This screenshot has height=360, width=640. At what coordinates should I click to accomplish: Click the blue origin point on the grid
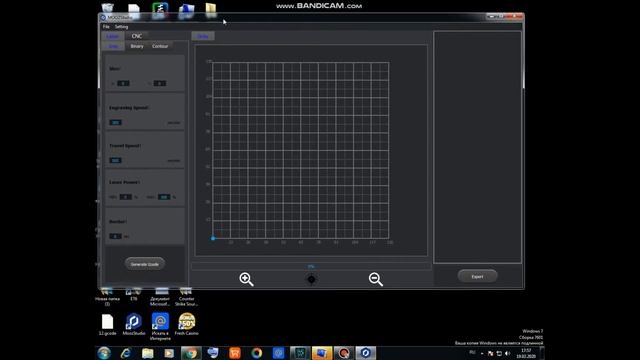(x=213, y=238)
